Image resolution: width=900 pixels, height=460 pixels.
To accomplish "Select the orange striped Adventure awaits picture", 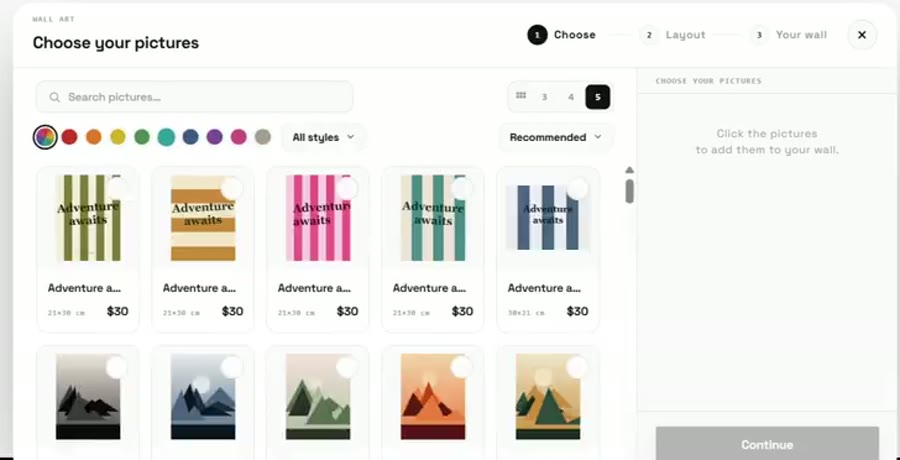I will [x=232, y=188].
